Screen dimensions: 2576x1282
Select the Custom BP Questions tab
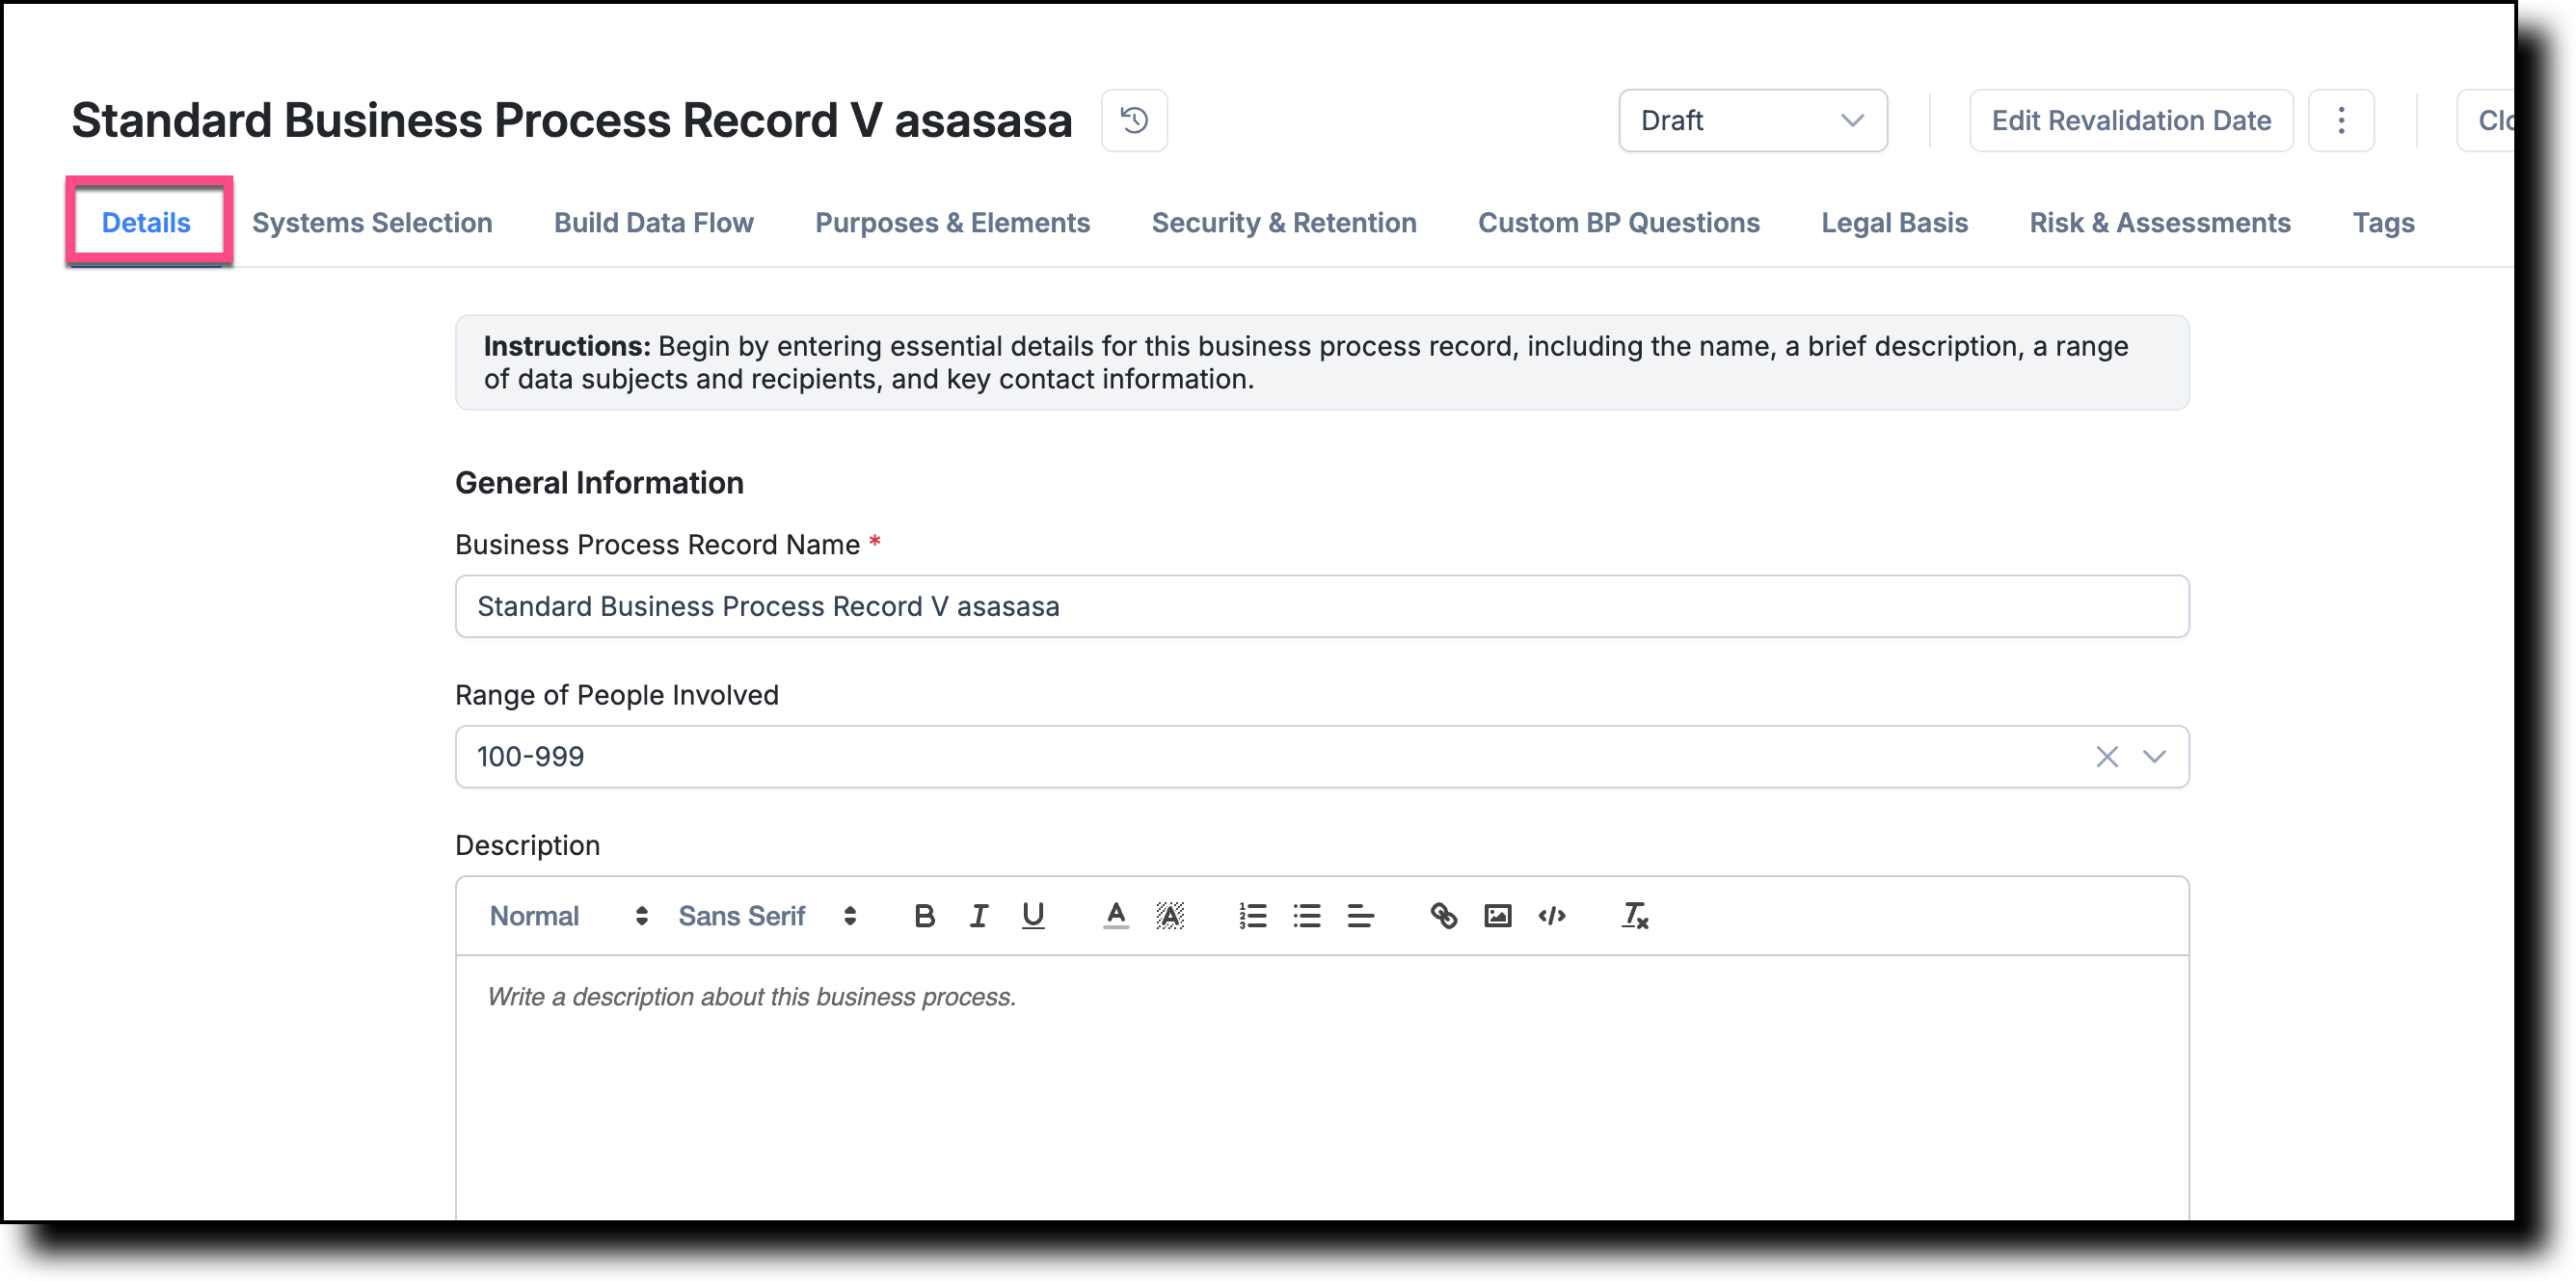pyautogui.click(x=1618, y=222)
